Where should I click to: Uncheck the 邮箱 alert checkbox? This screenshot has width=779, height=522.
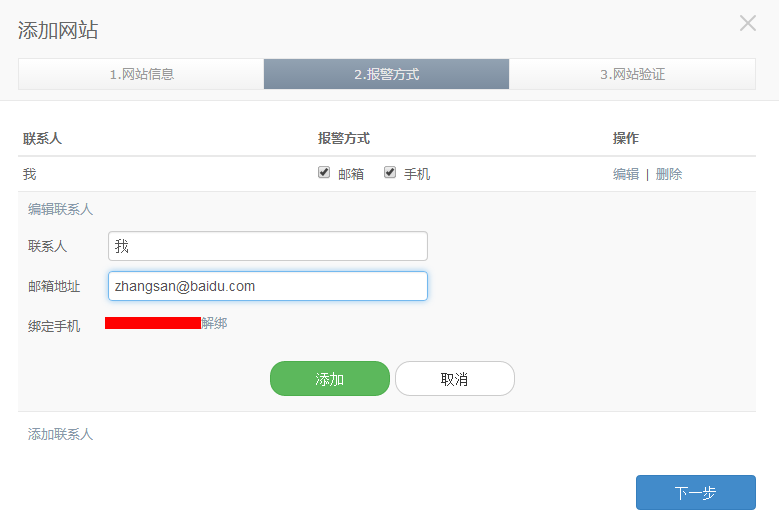point(324,172)
